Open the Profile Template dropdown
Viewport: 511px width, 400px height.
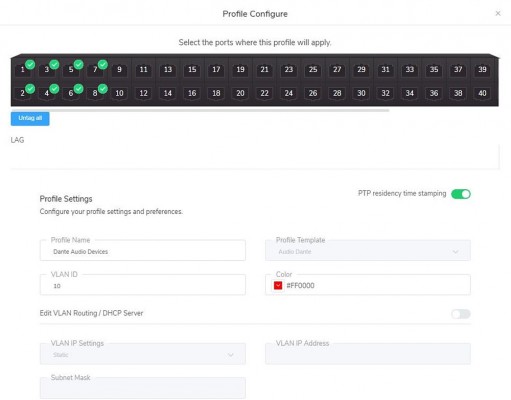[368, 250]
